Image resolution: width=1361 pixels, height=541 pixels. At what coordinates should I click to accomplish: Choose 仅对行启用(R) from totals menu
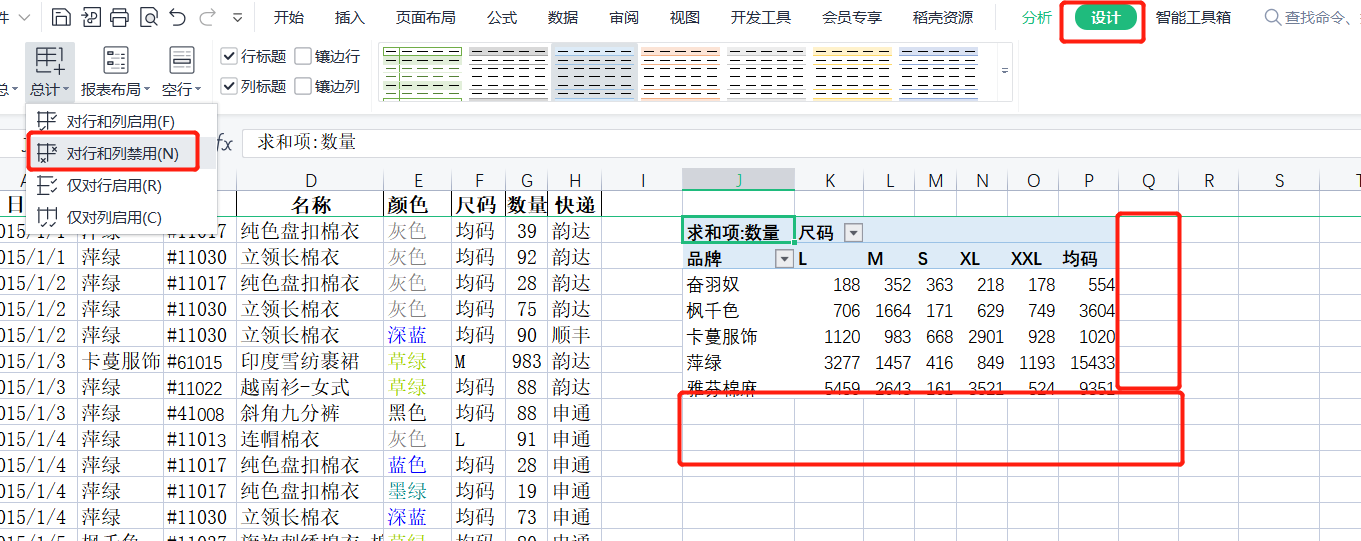point(113,186)
